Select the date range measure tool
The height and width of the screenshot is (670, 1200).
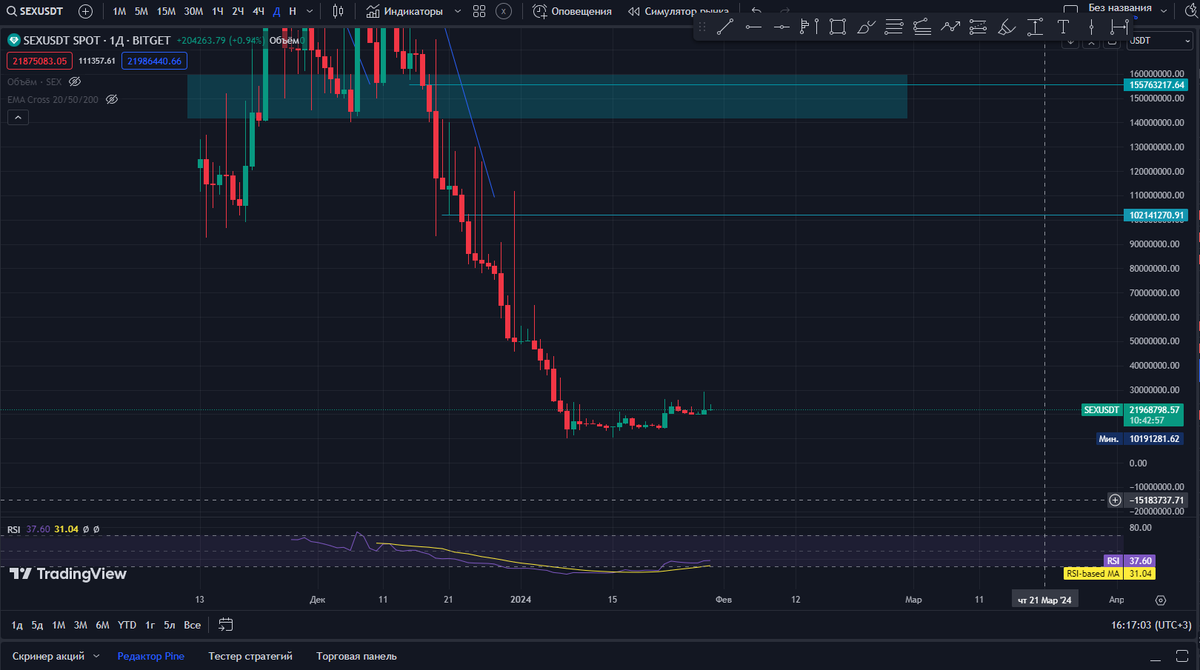(x=1119, y=27)
